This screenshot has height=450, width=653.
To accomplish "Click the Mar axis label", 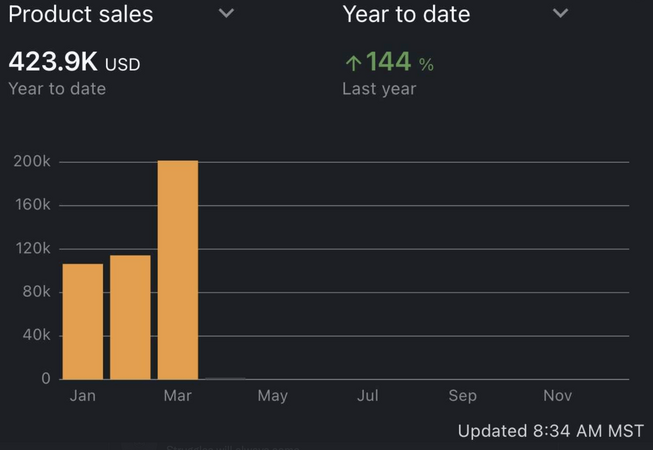I will 177,396.
